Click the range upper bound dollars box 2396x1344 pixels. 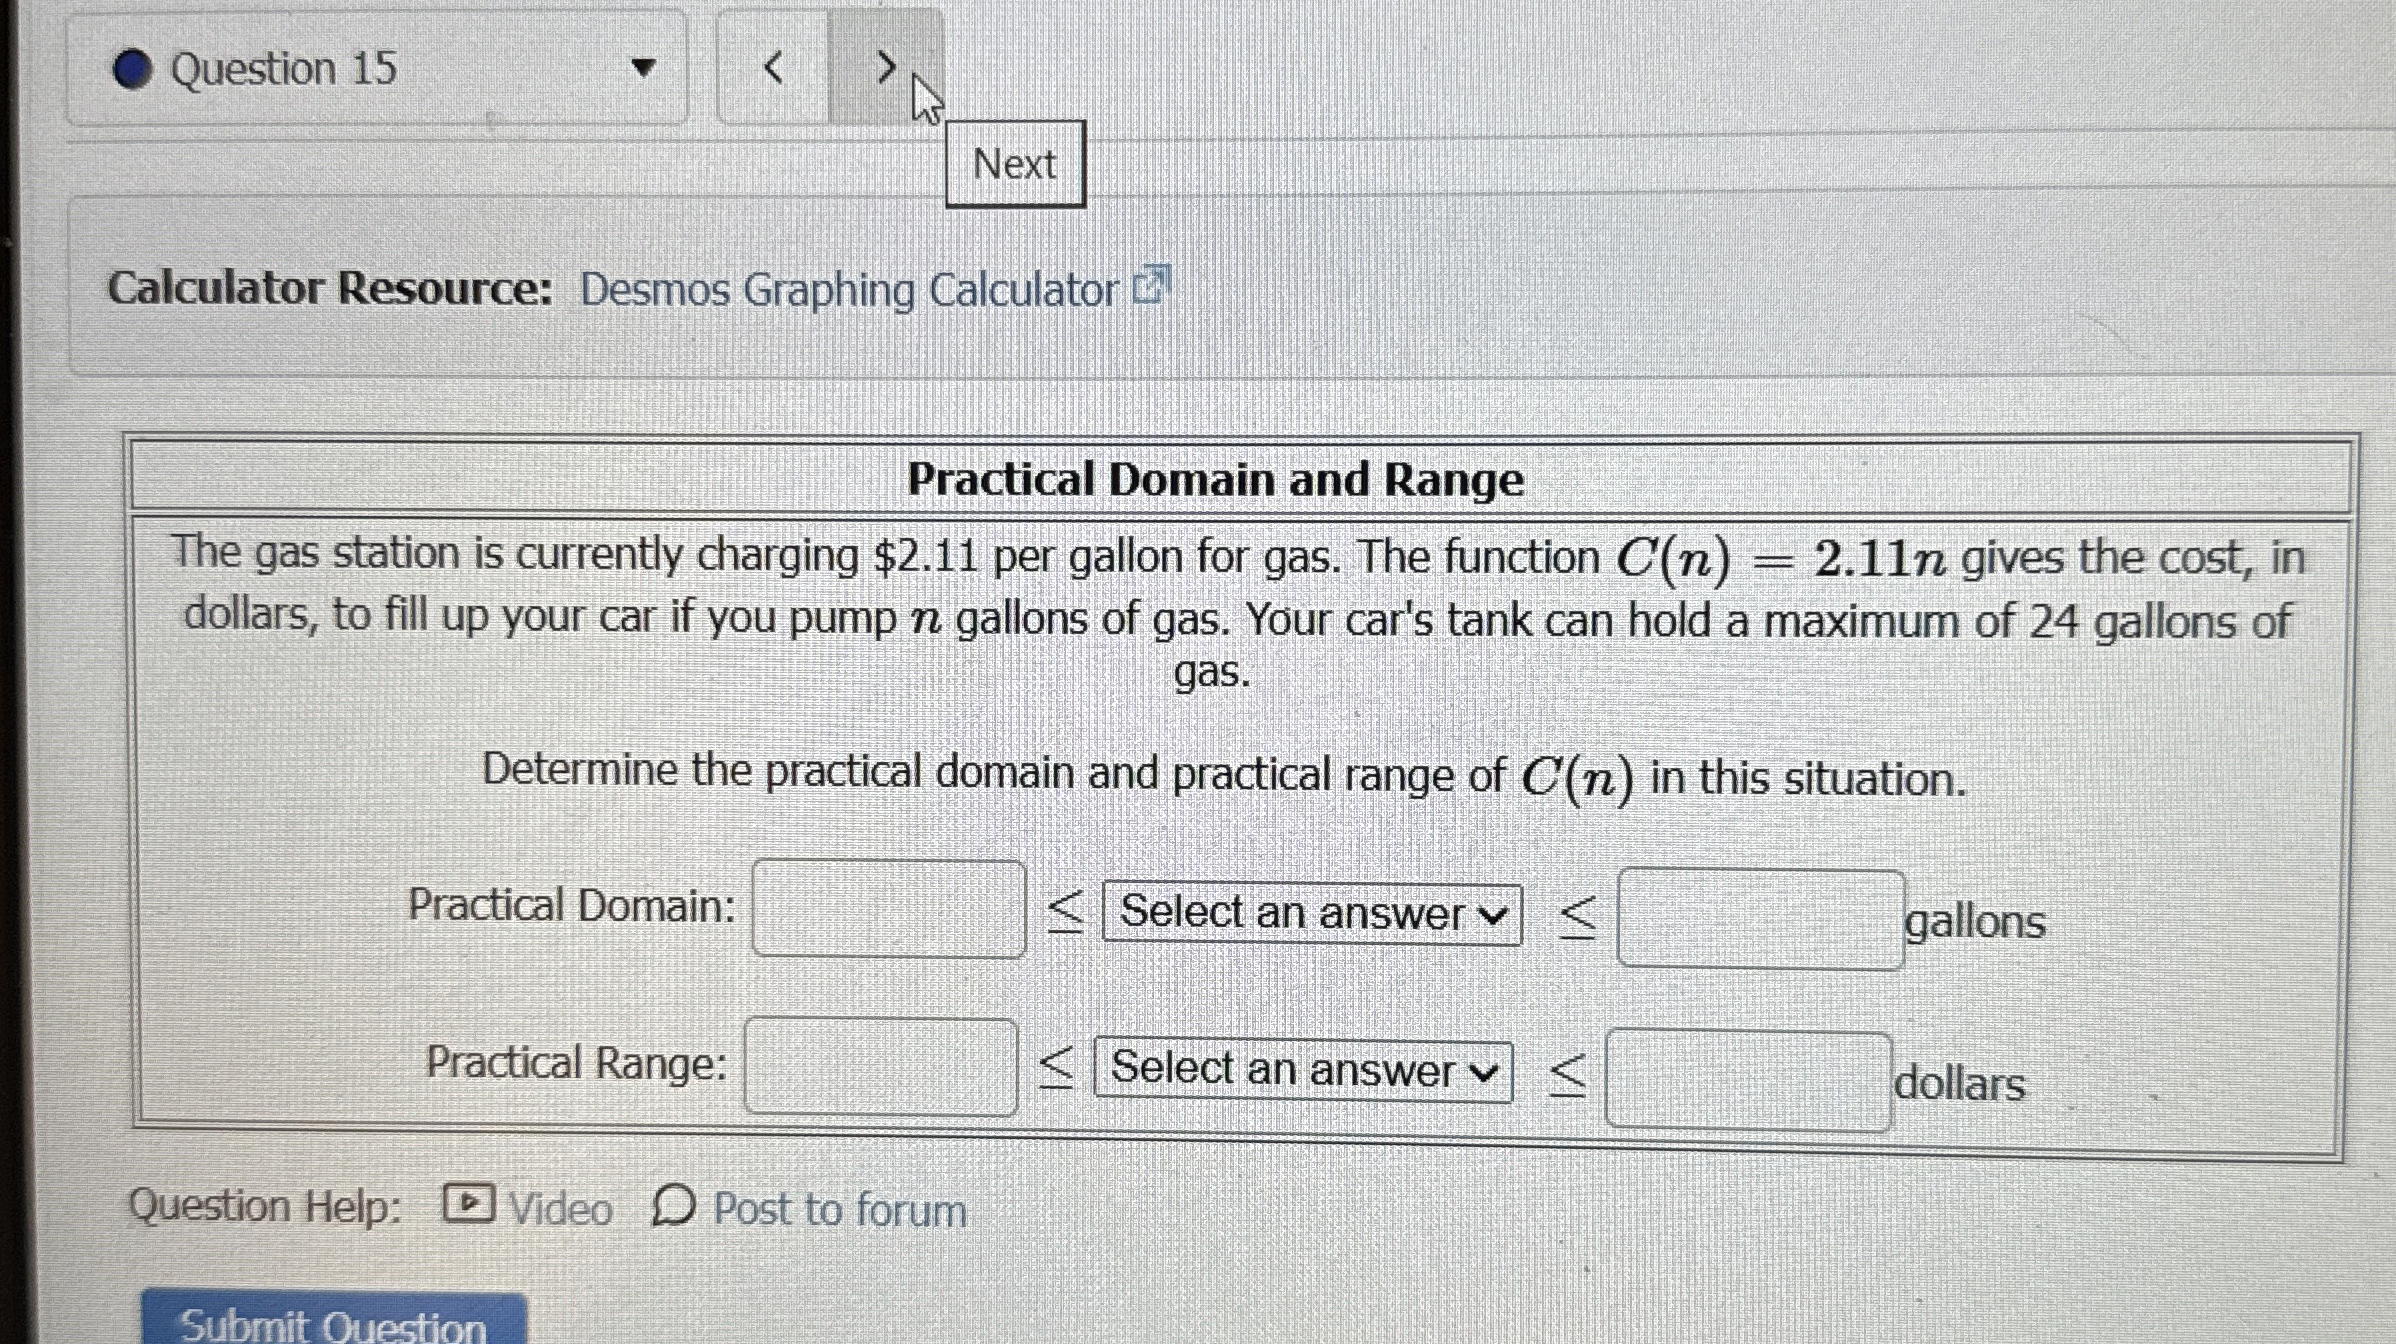click(1747, 1080)
